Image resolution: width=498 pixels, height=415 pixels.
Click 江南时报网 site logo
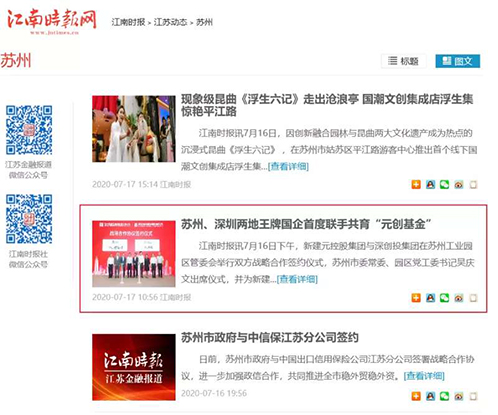click(52, 21)
